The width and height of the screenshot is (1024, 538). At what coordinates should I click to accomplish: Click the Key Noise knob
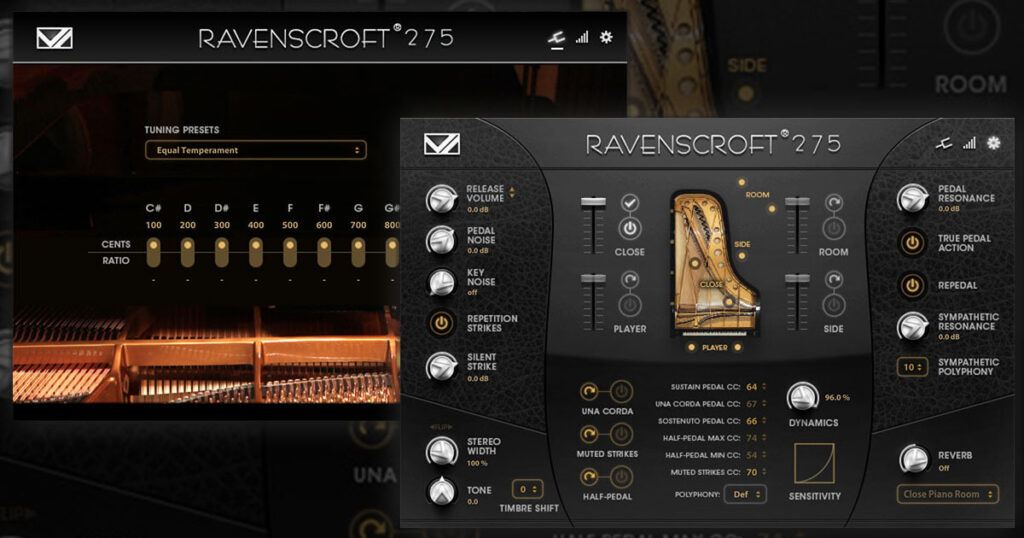tap(441, 282)
